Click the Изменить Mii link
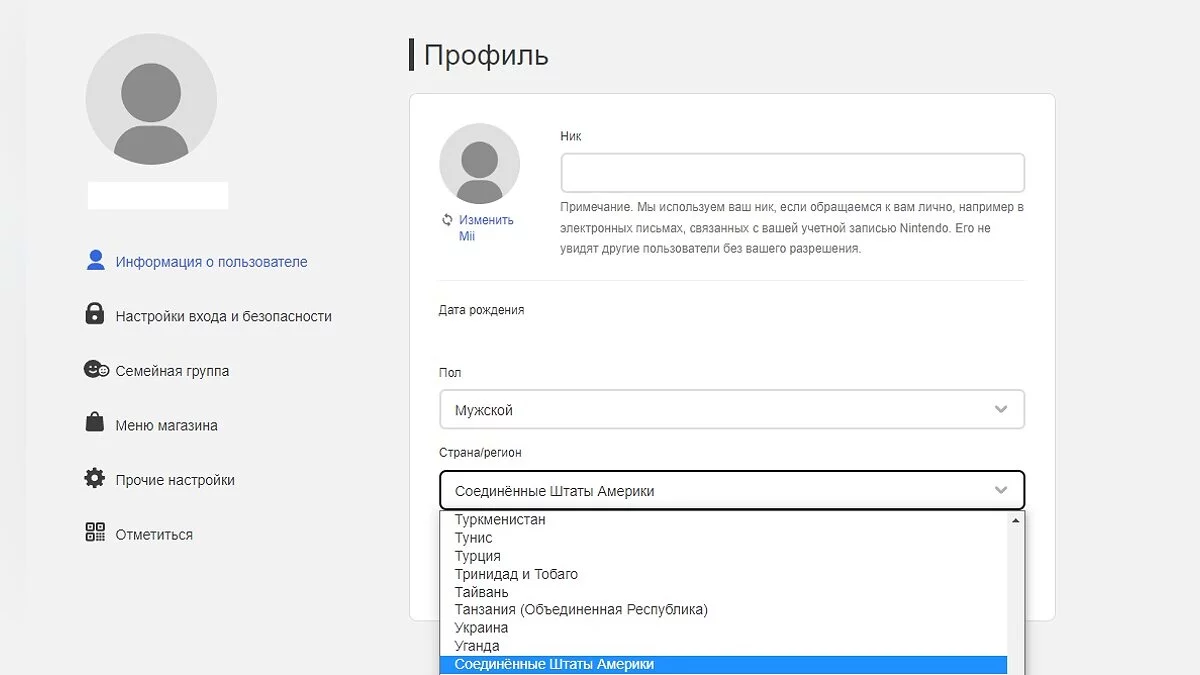The image size is (1200, 675). tap(486, 228)
